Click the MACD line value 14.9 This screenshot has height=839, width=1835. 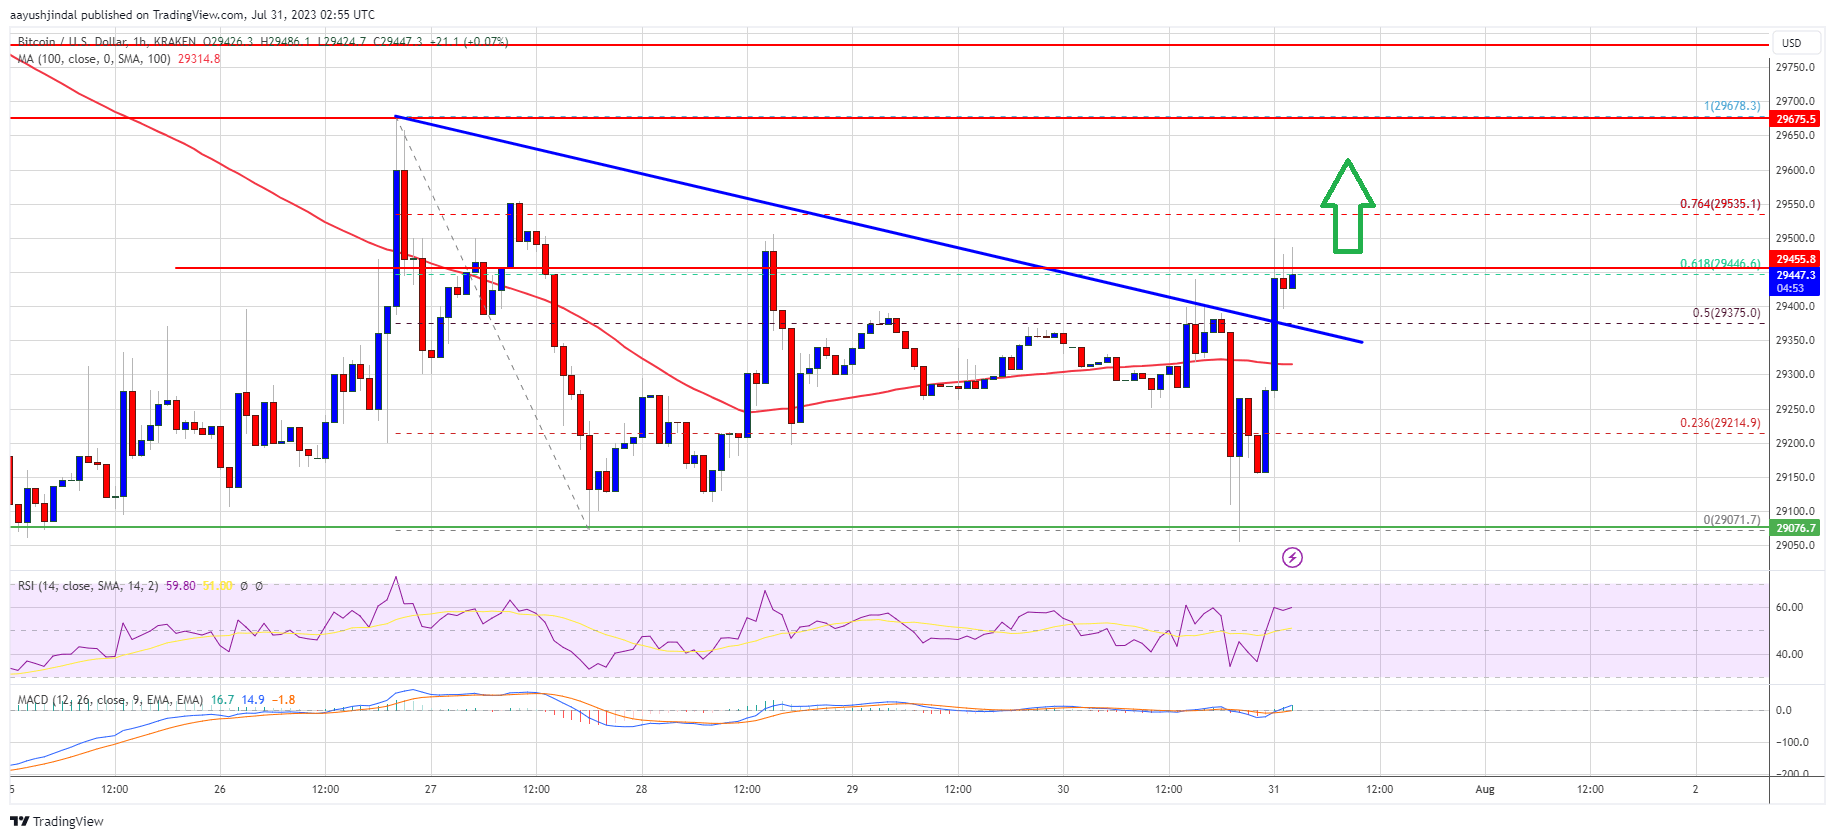253,700
